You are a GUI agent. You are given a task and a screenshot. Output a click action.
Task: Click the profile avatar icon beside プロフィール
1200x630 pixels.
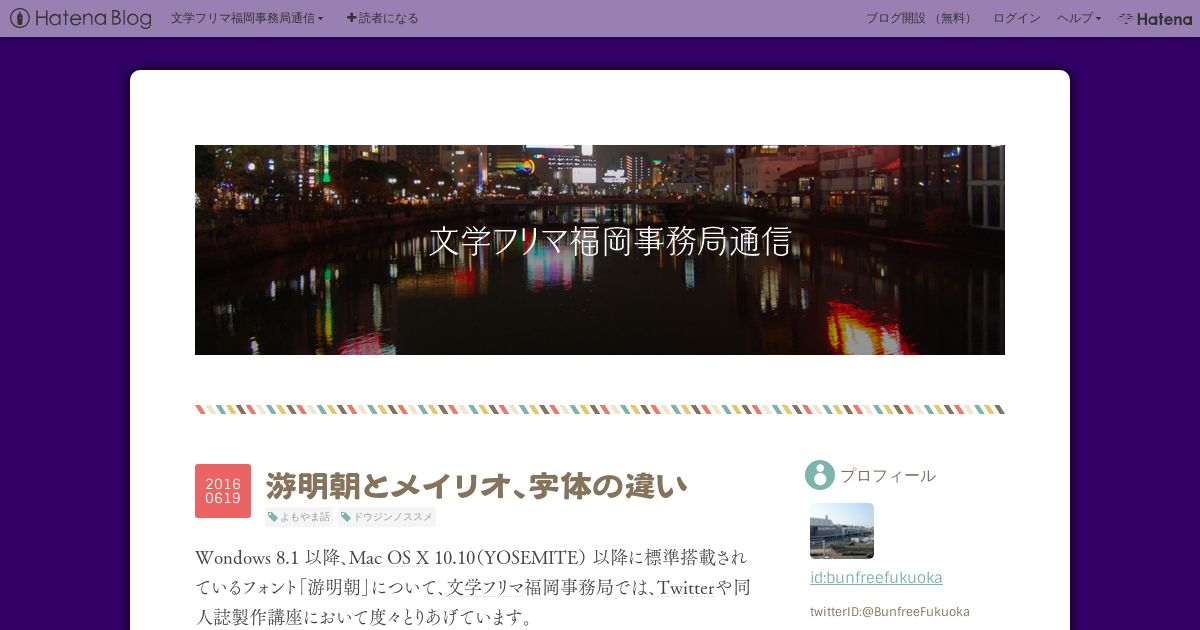[820, 475]
